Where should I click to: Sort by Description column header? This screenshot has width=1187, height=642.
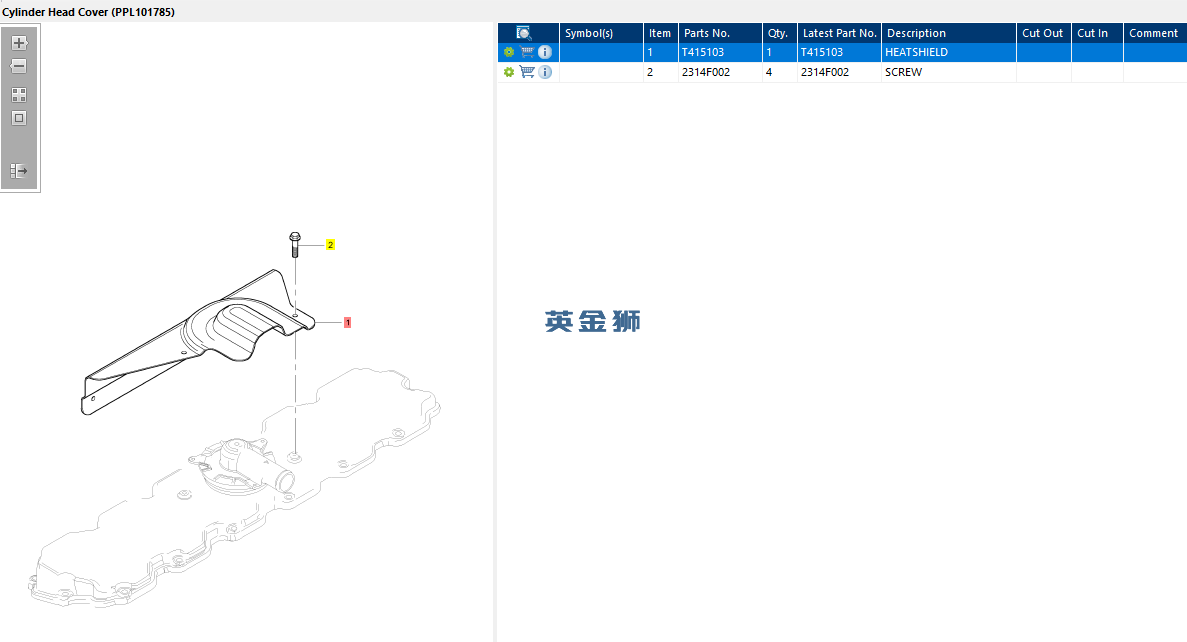949,33
